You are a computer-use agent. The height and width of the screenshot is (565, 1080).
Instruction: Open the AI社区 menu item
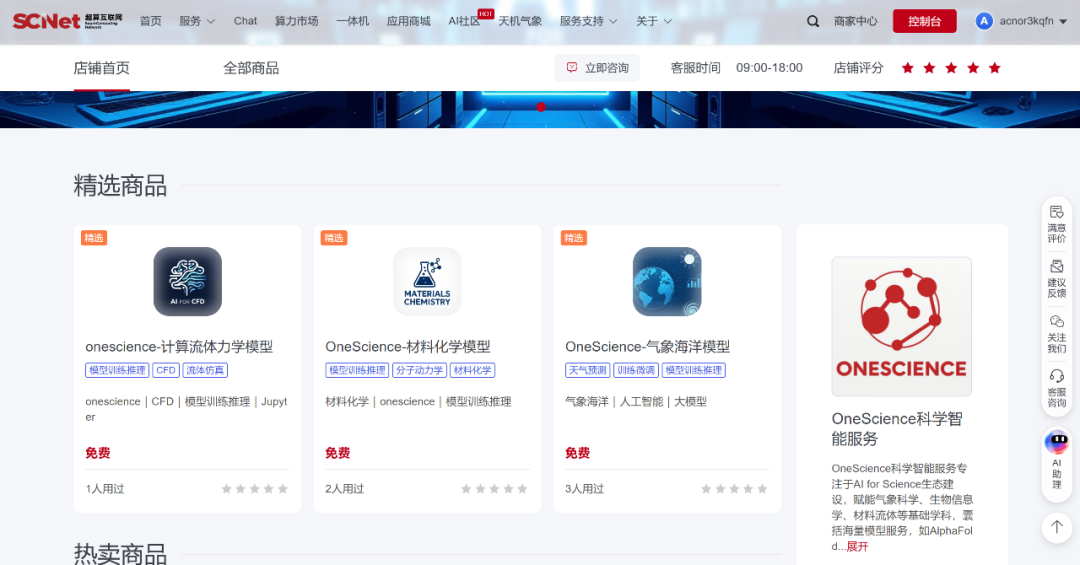click(464, 21)
